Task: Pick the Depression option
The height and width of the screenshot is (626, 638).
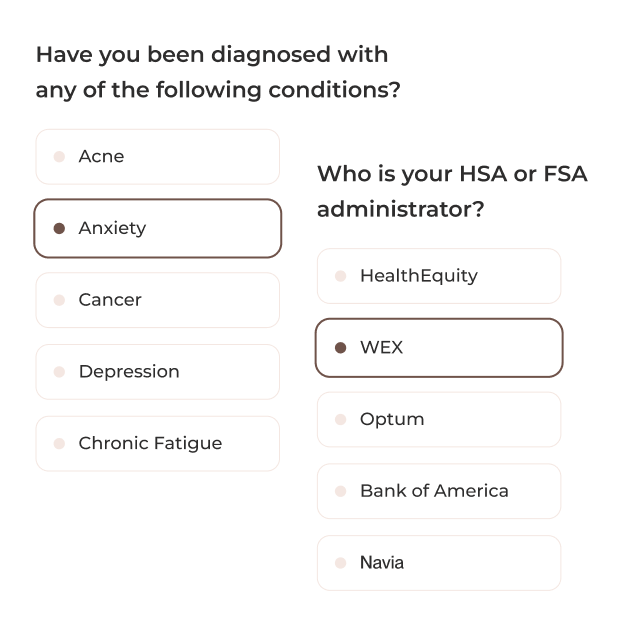Action: coord(157,372)
